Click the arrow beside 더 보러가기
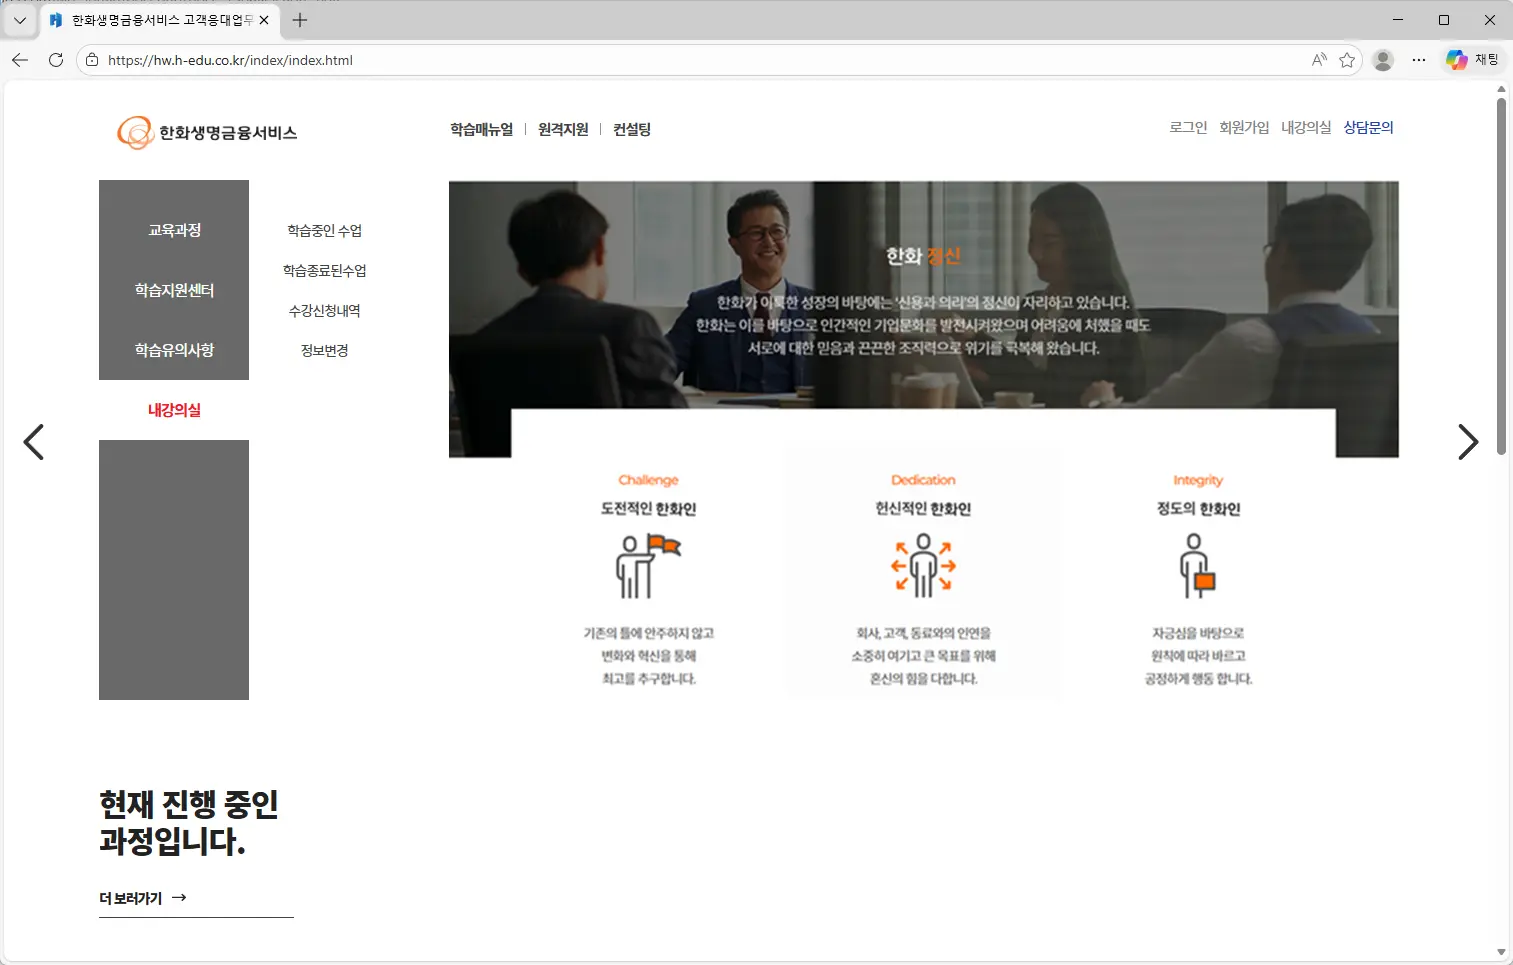The image size is (1513, 965). pos(179,898)
